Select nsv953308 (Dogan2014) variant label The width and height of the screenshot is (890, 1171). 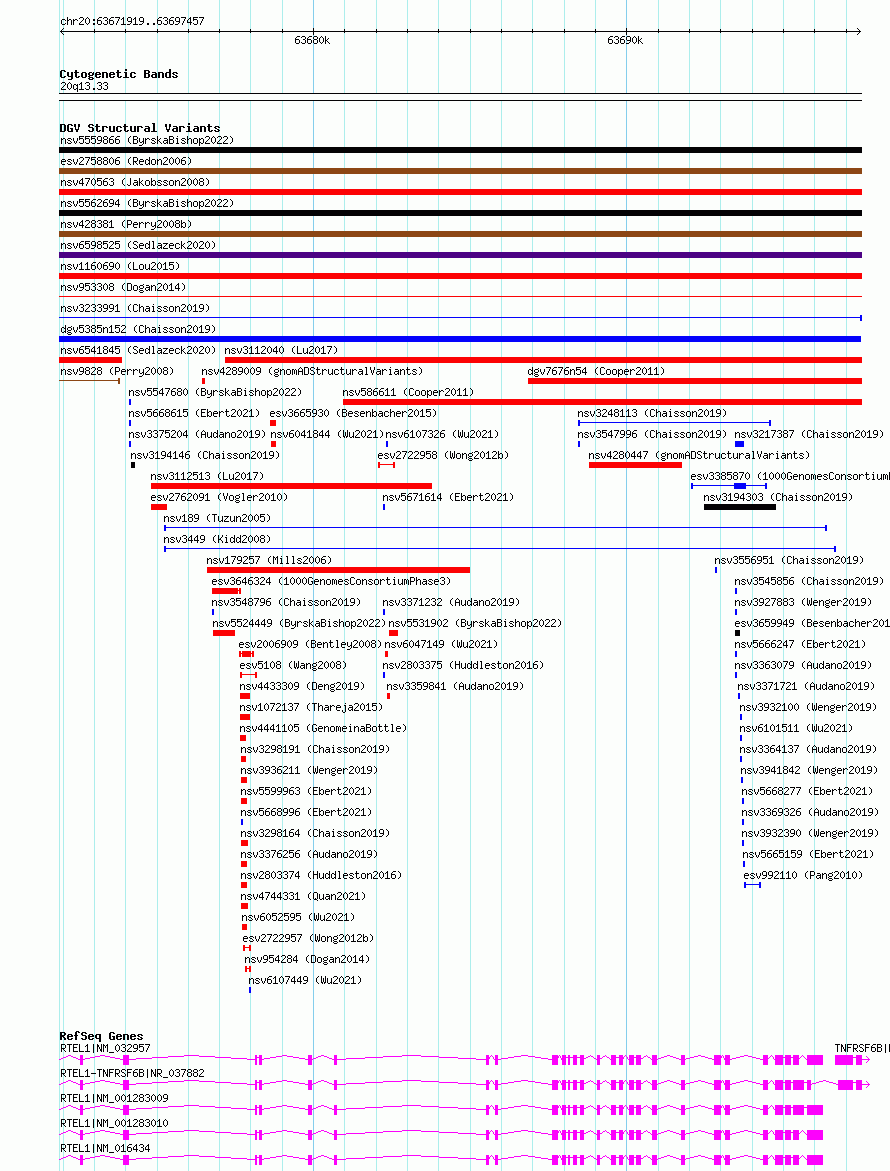pos(123,287)
